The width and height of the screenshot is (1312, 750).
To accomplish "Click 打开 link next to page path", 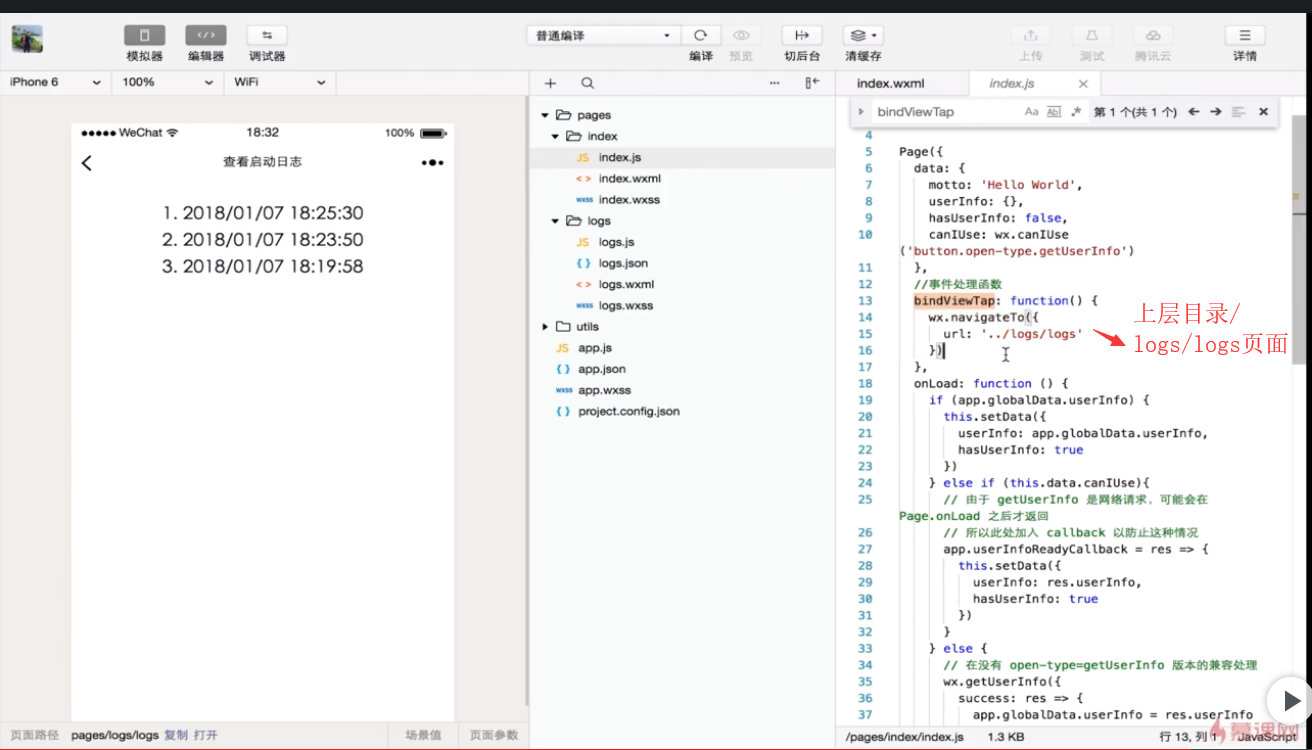I will [206, 735].
